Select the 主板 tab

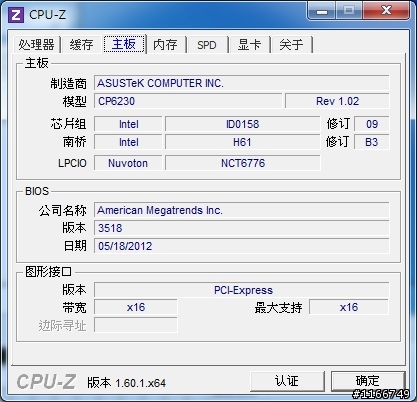tap(124, 44)
